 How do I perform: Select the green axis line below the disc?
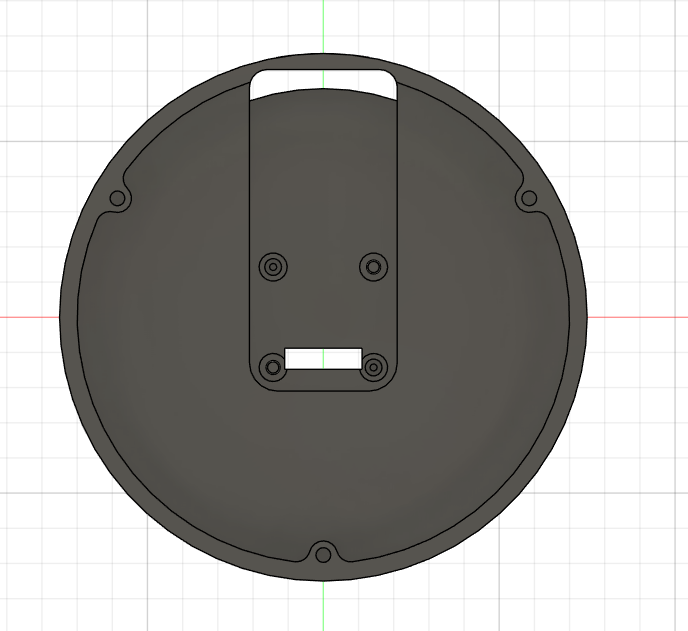[x=323, y=607]
